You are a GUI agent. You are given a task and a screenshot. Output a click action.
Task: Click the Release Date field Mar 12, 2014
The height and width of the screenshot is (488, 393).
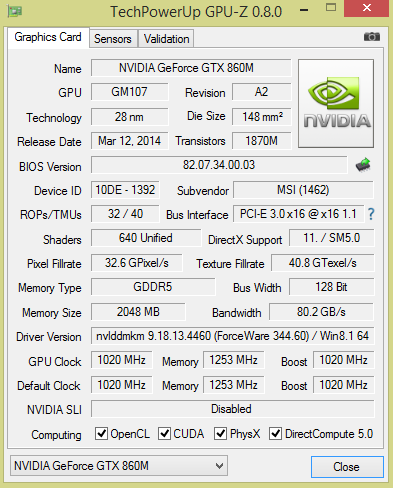click(130, 141)
